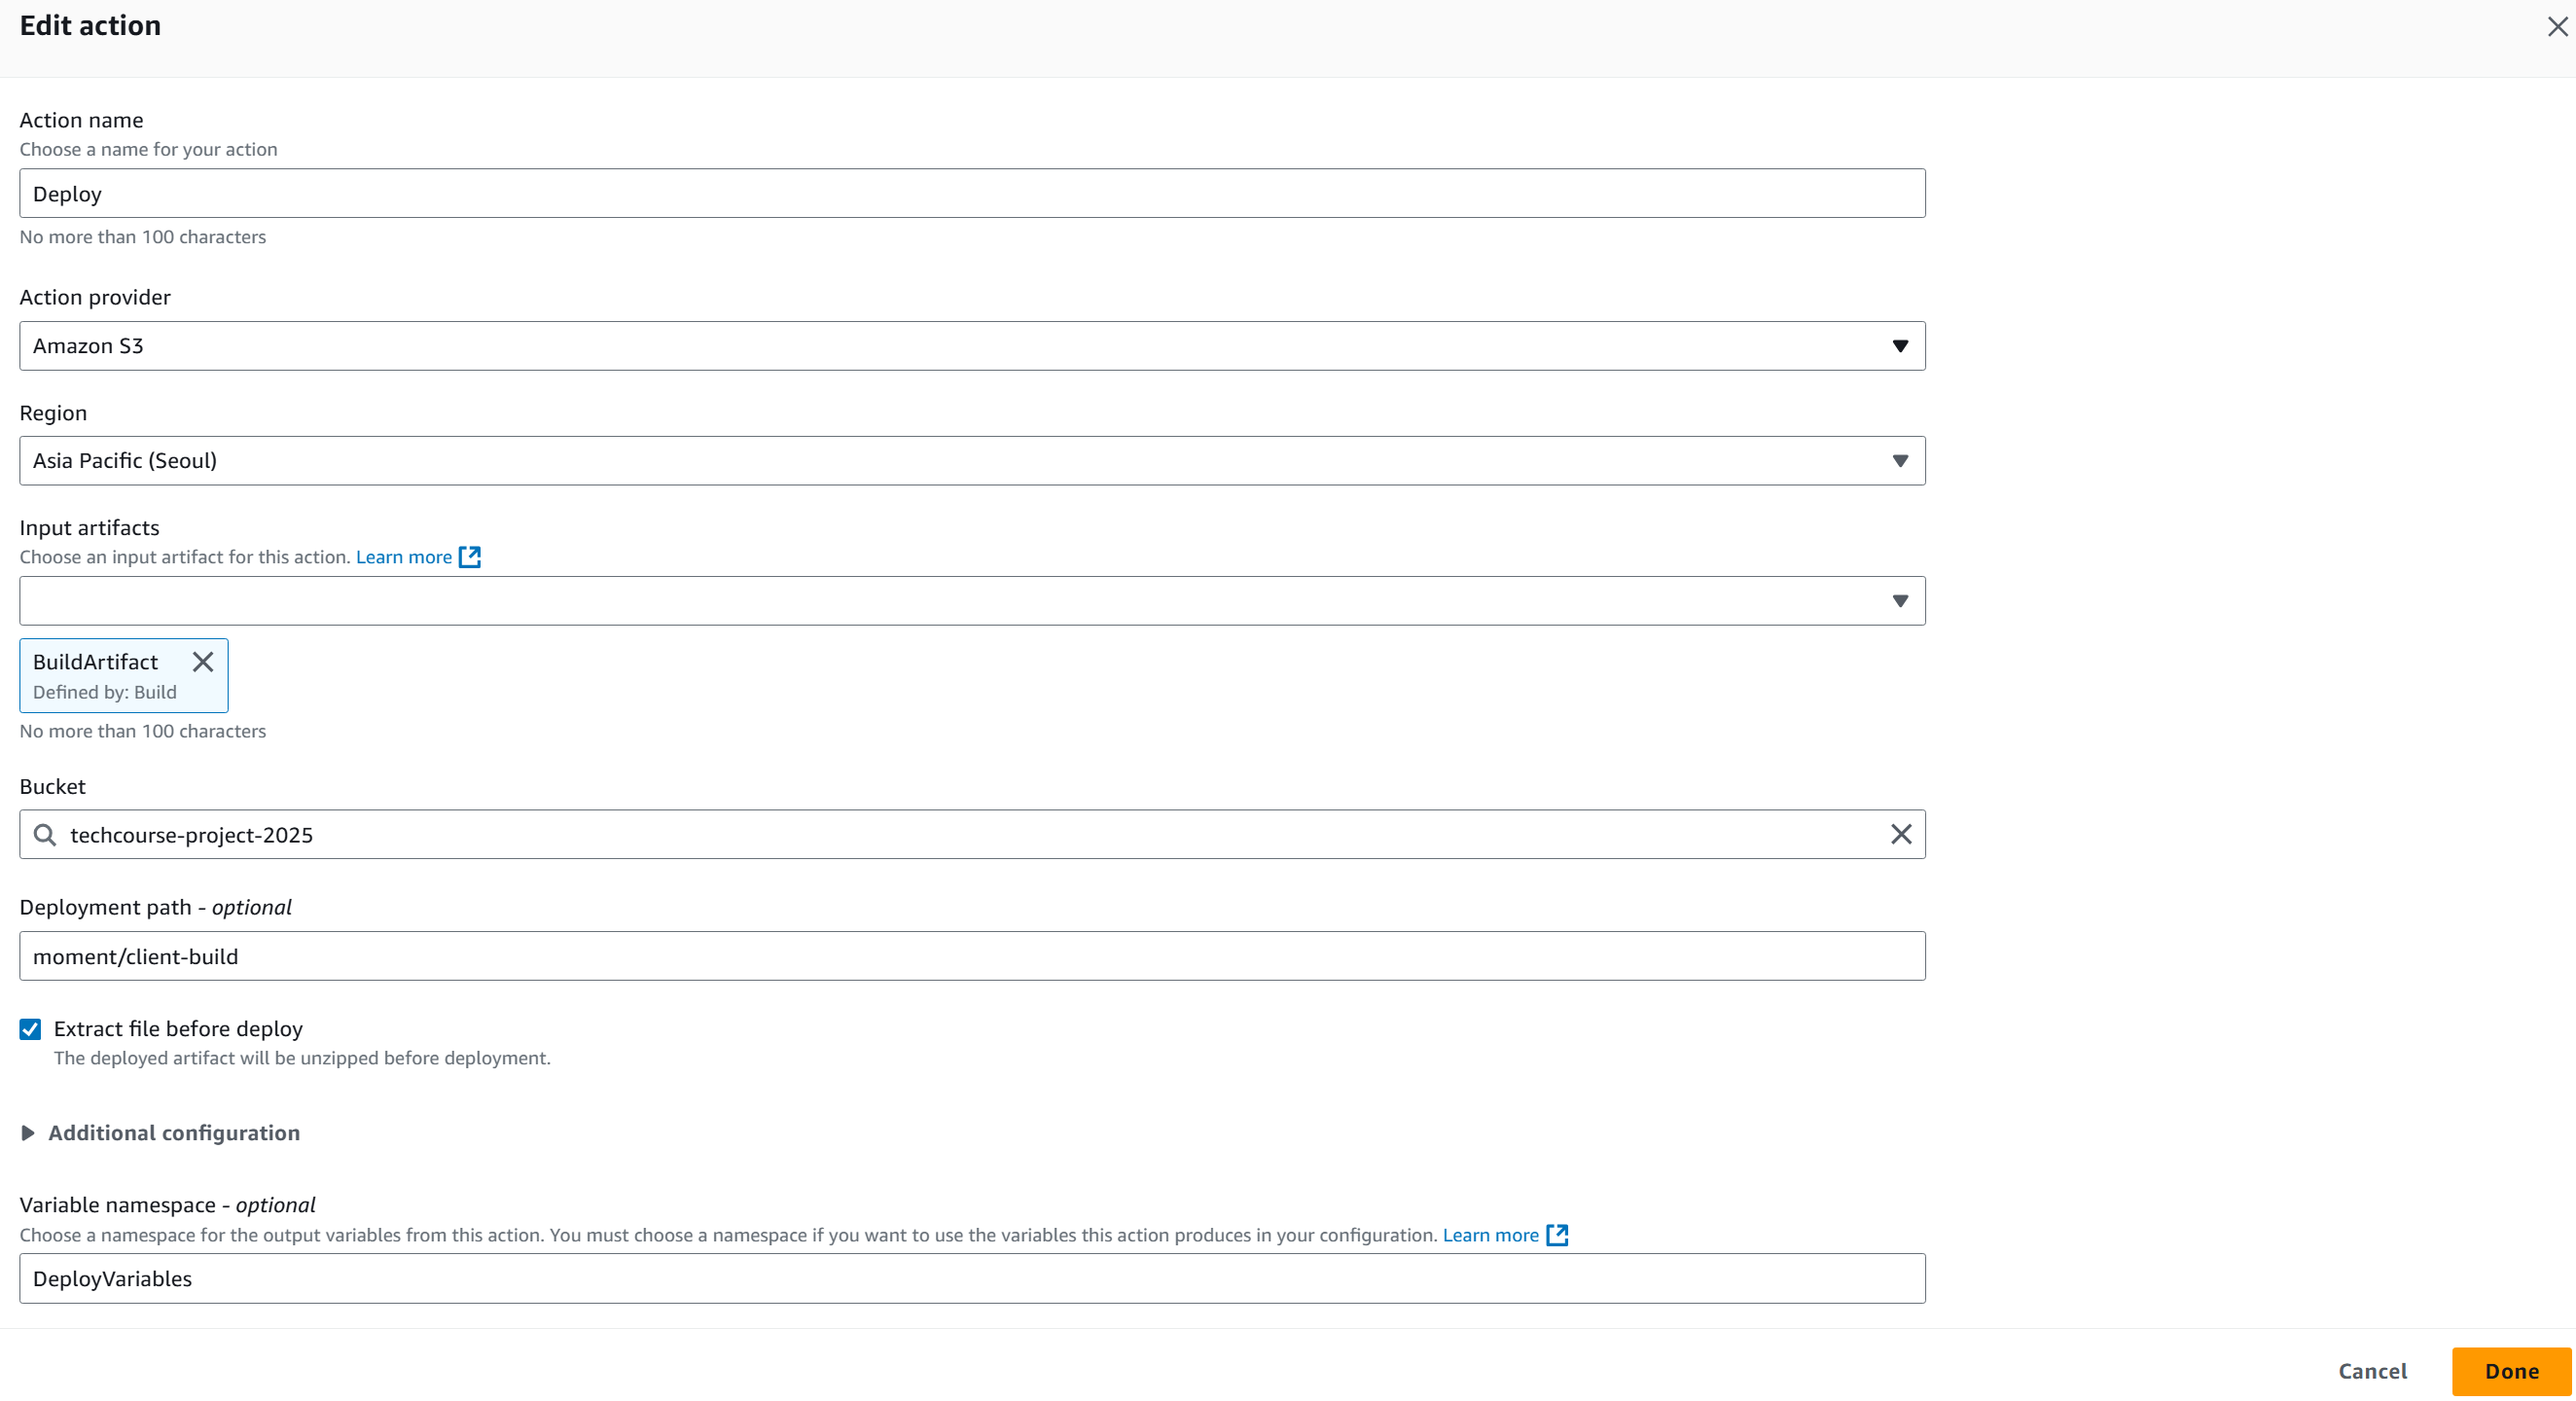Clear the Bucket field value
This screenshot has width=2576, height=1401.
[x=1901, y=835]
